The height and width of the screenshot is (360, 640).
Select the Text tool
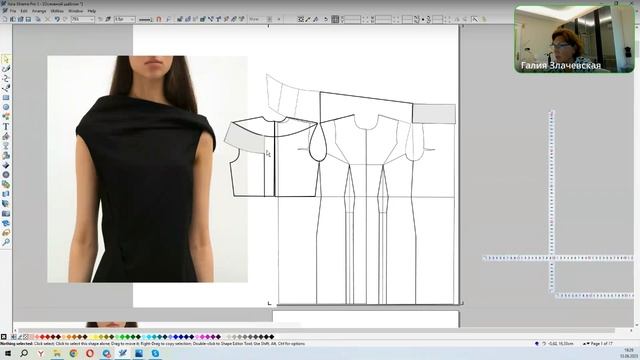click(6, 127)
